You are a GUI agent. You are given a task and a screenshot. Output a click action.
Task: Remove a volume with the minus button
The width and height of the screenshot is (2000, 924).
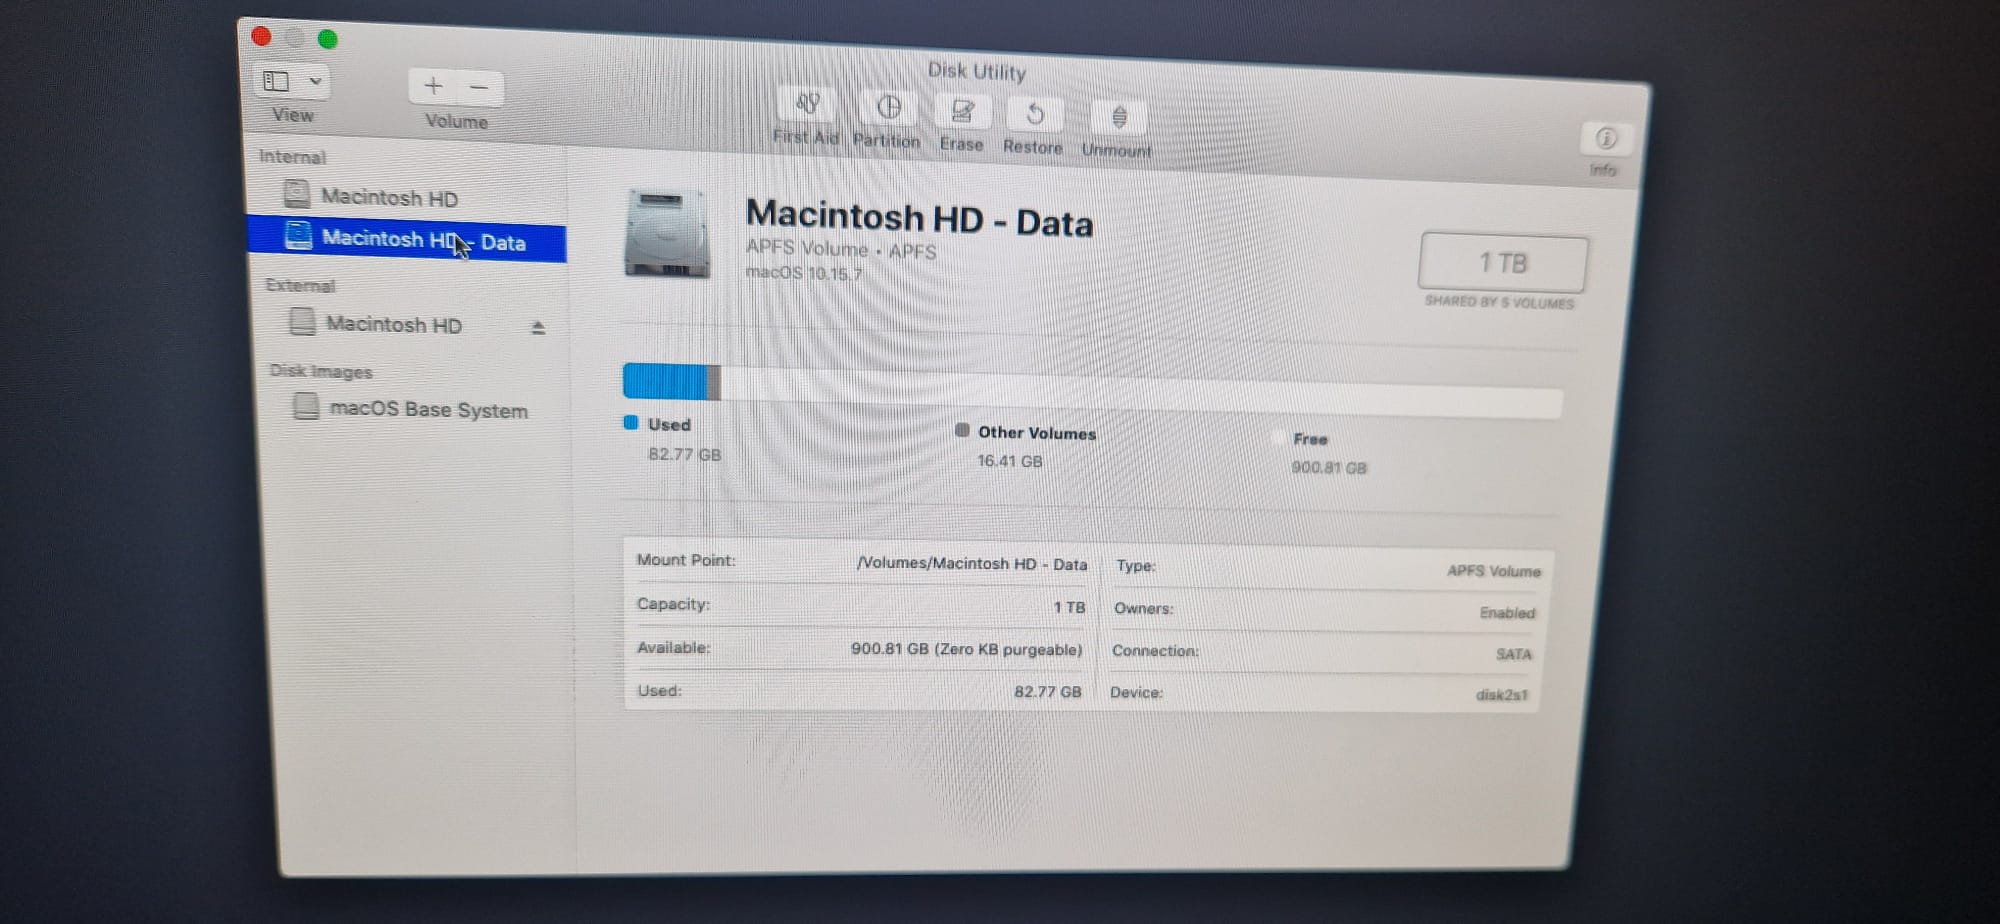coord(479,88)
